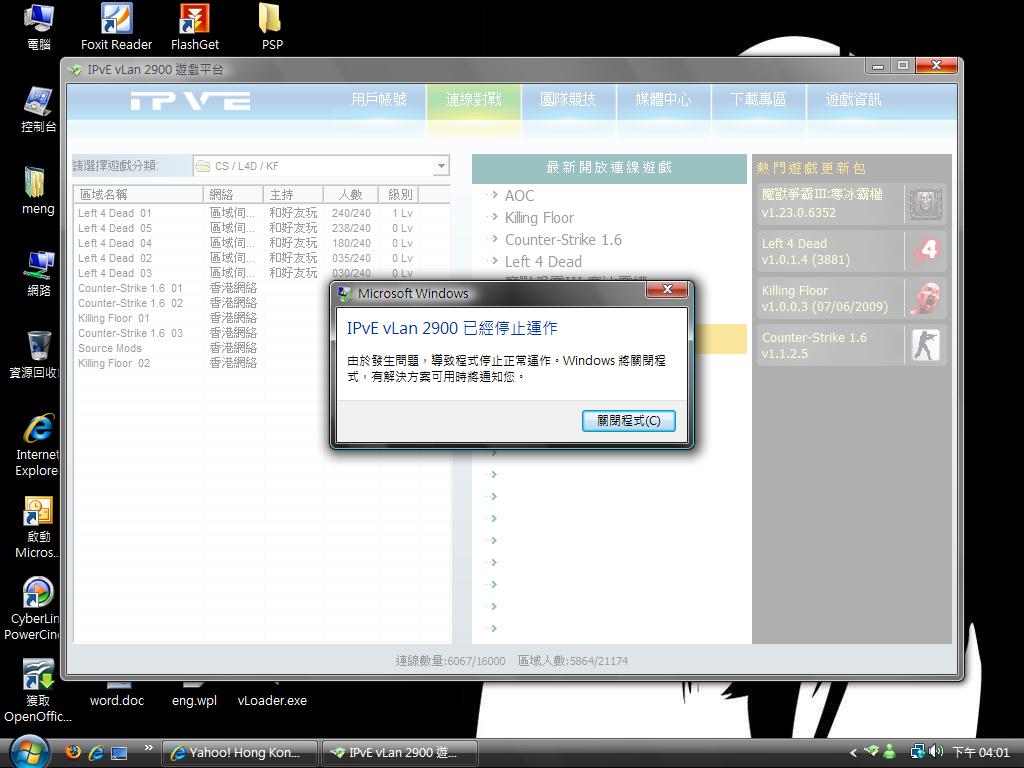Select the Left 4 Dead 03 room row
The height and width of the screenshot is (768, 1024).
pos(262,273)
